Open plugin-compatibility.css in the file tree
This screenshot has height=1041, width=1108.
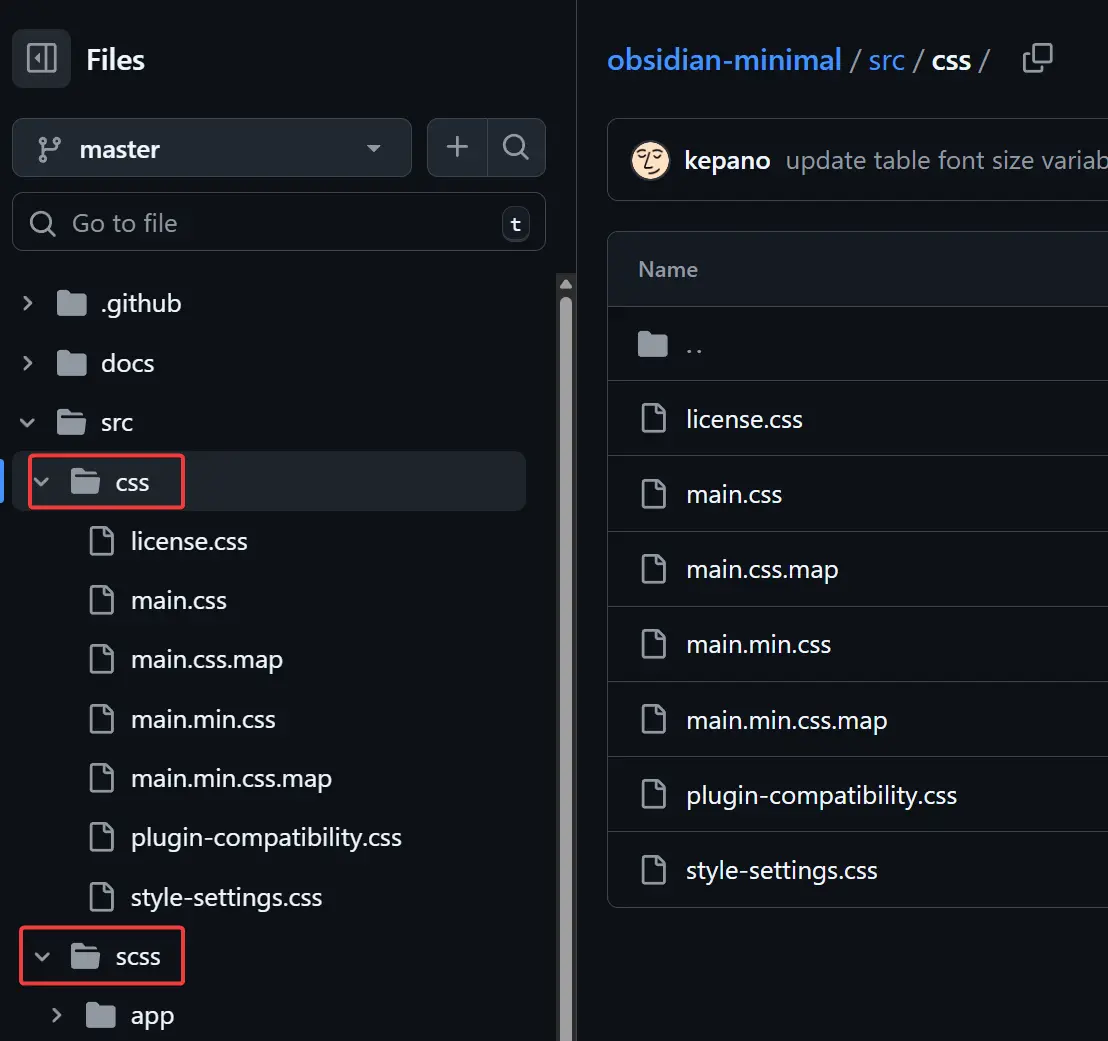tap(266, 838)
